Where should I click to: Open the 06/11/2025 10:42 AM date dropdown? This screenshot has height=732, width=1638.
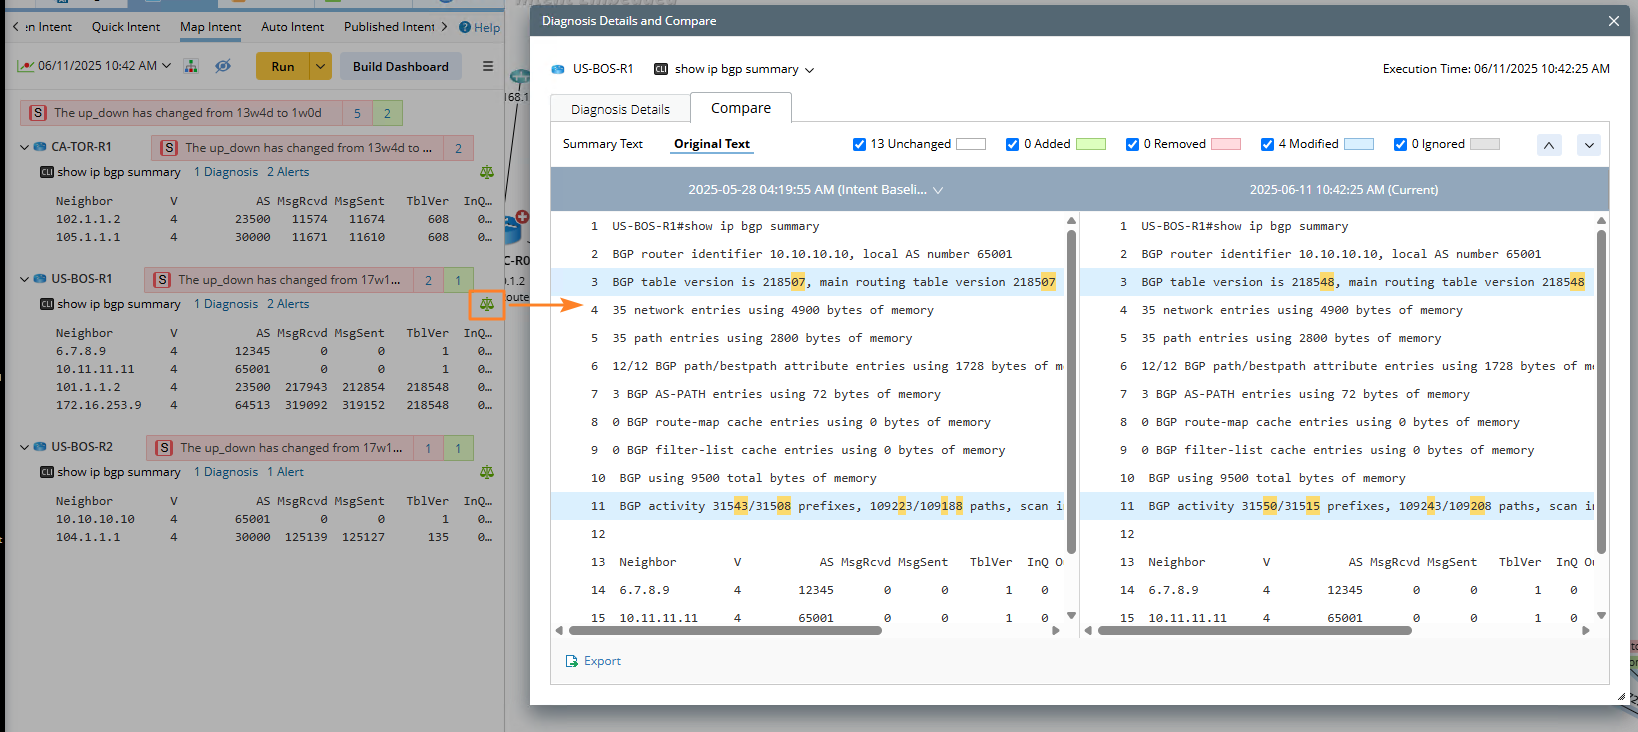click(166, 66)
